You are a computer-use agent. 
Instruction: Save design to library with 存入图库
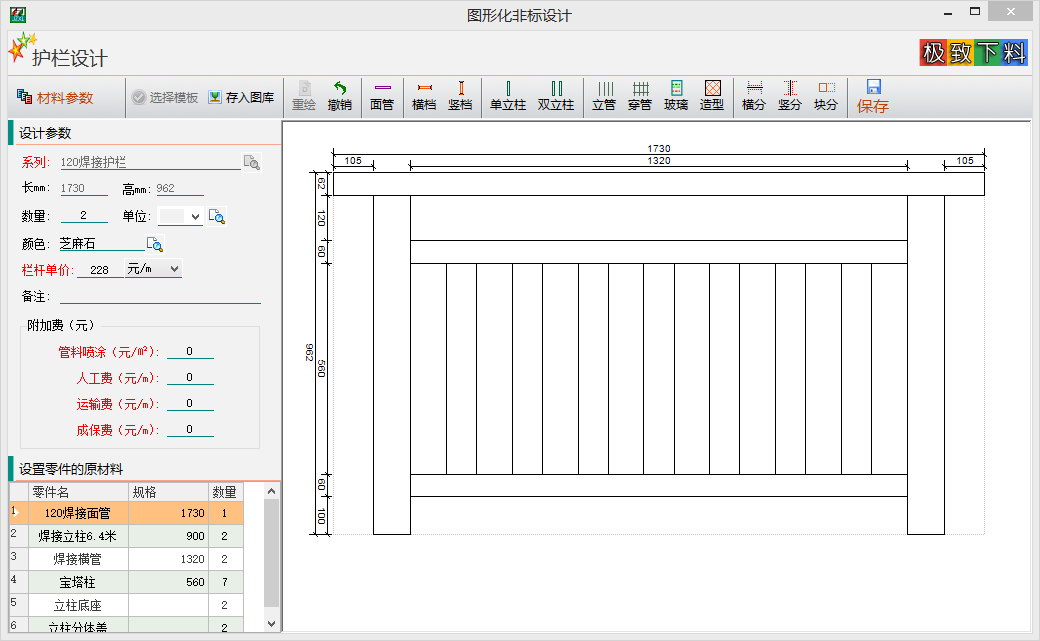point(241,98)
